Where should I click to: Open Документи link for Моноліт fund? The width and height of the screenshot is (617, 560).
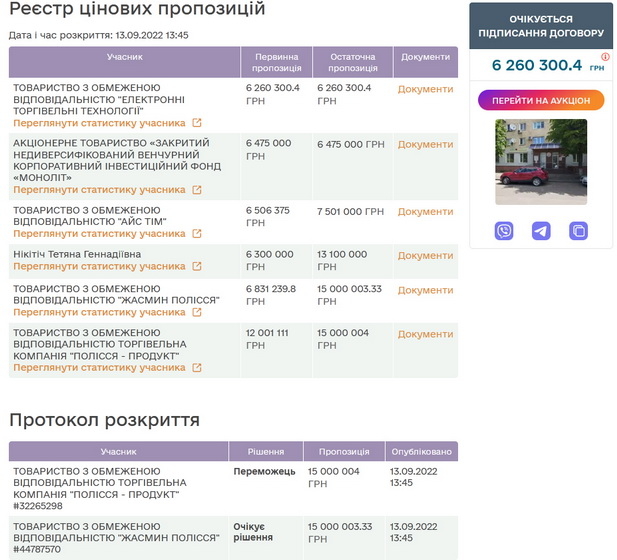tap(425, 145)
